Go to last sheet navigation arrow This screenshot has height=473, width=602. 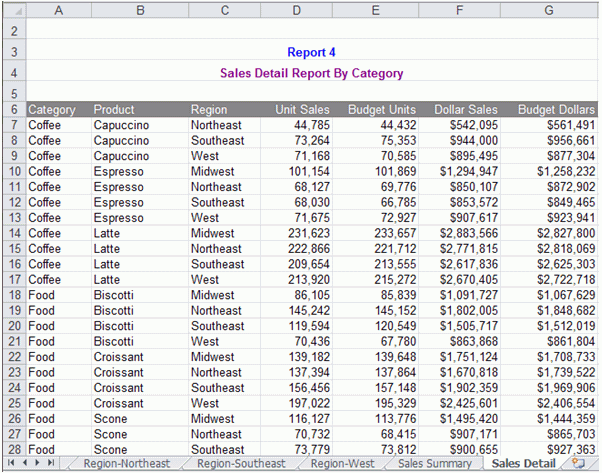pos(50,464)
